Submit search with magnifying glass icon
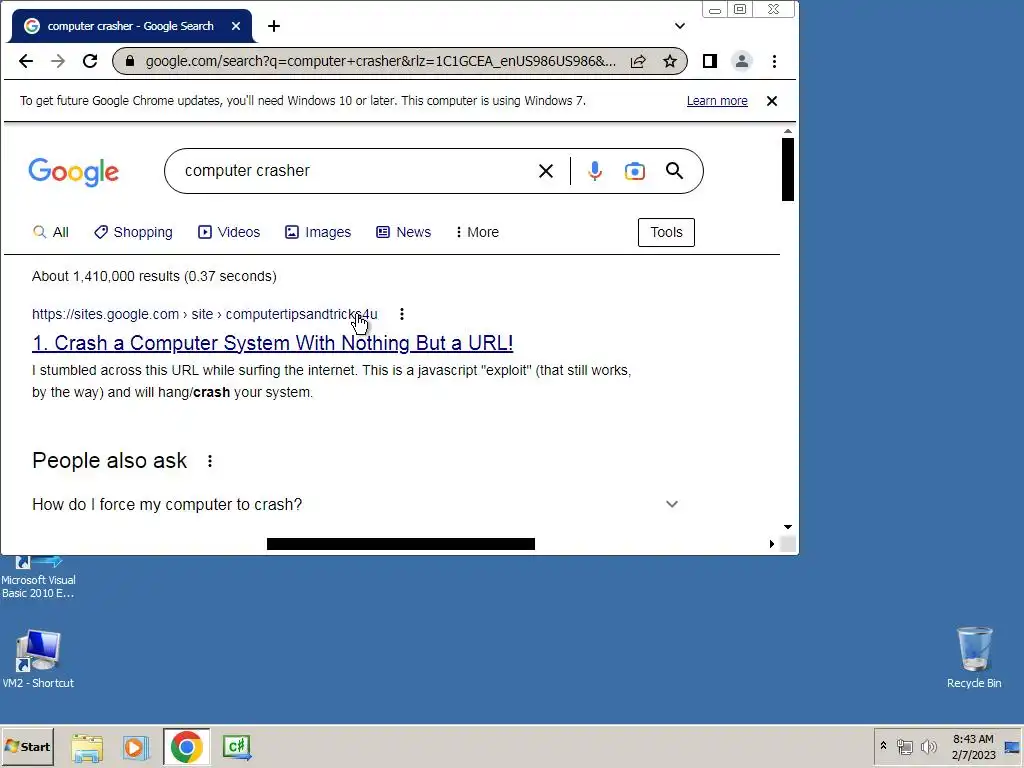 coord(675,171)
